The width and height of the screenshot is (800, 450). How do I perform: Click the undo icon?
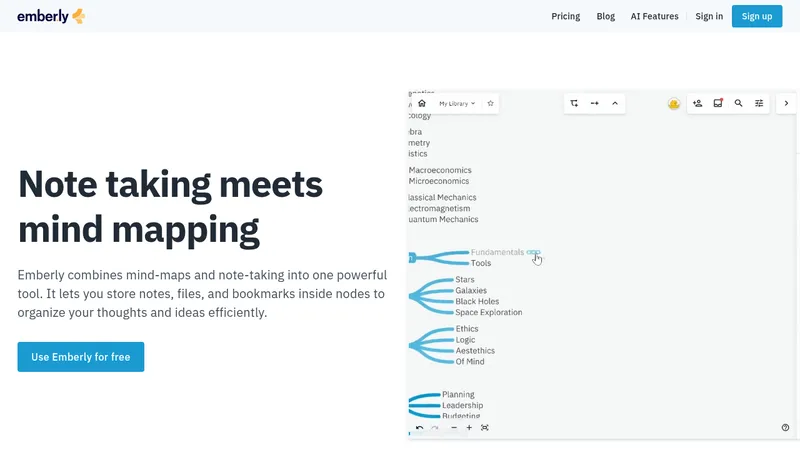tap(419, 428)
